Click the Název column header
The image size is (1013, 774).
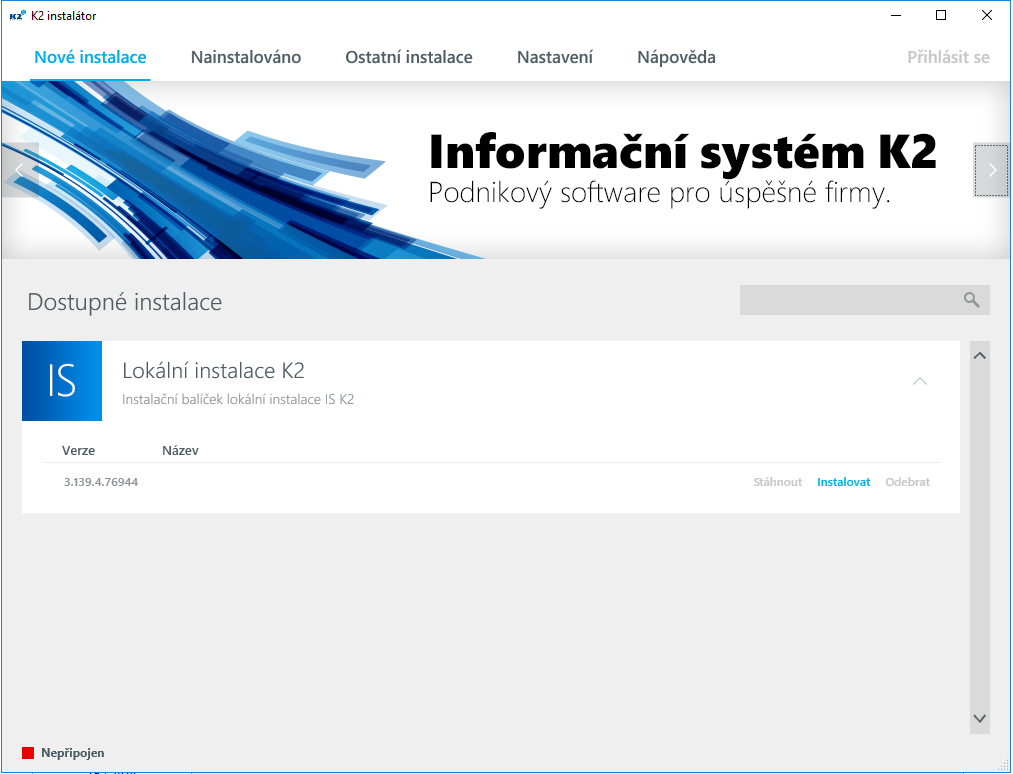180,450
